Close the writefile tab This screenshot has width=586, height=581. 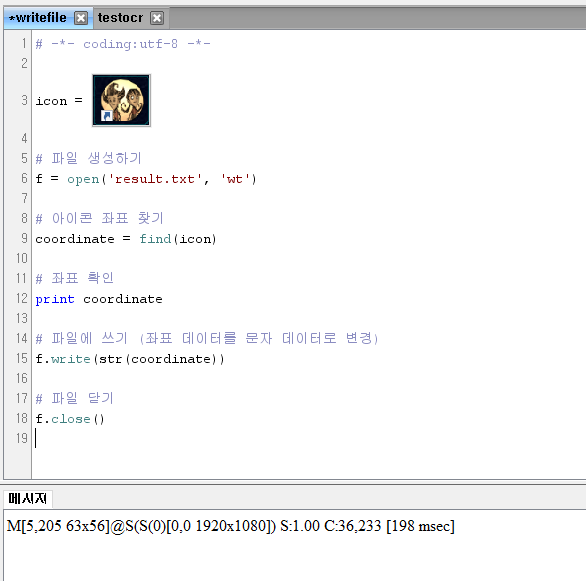coord(81,18)
